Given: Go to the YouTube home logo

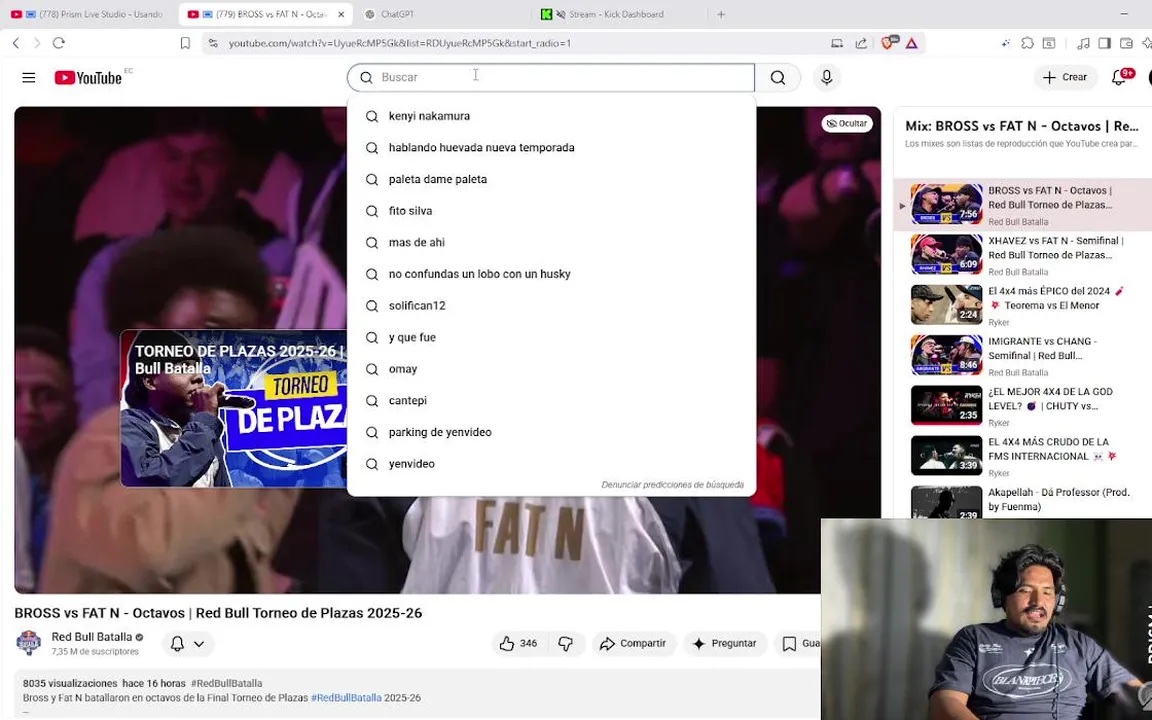Looking at the screenshot, I should (88, 77).
